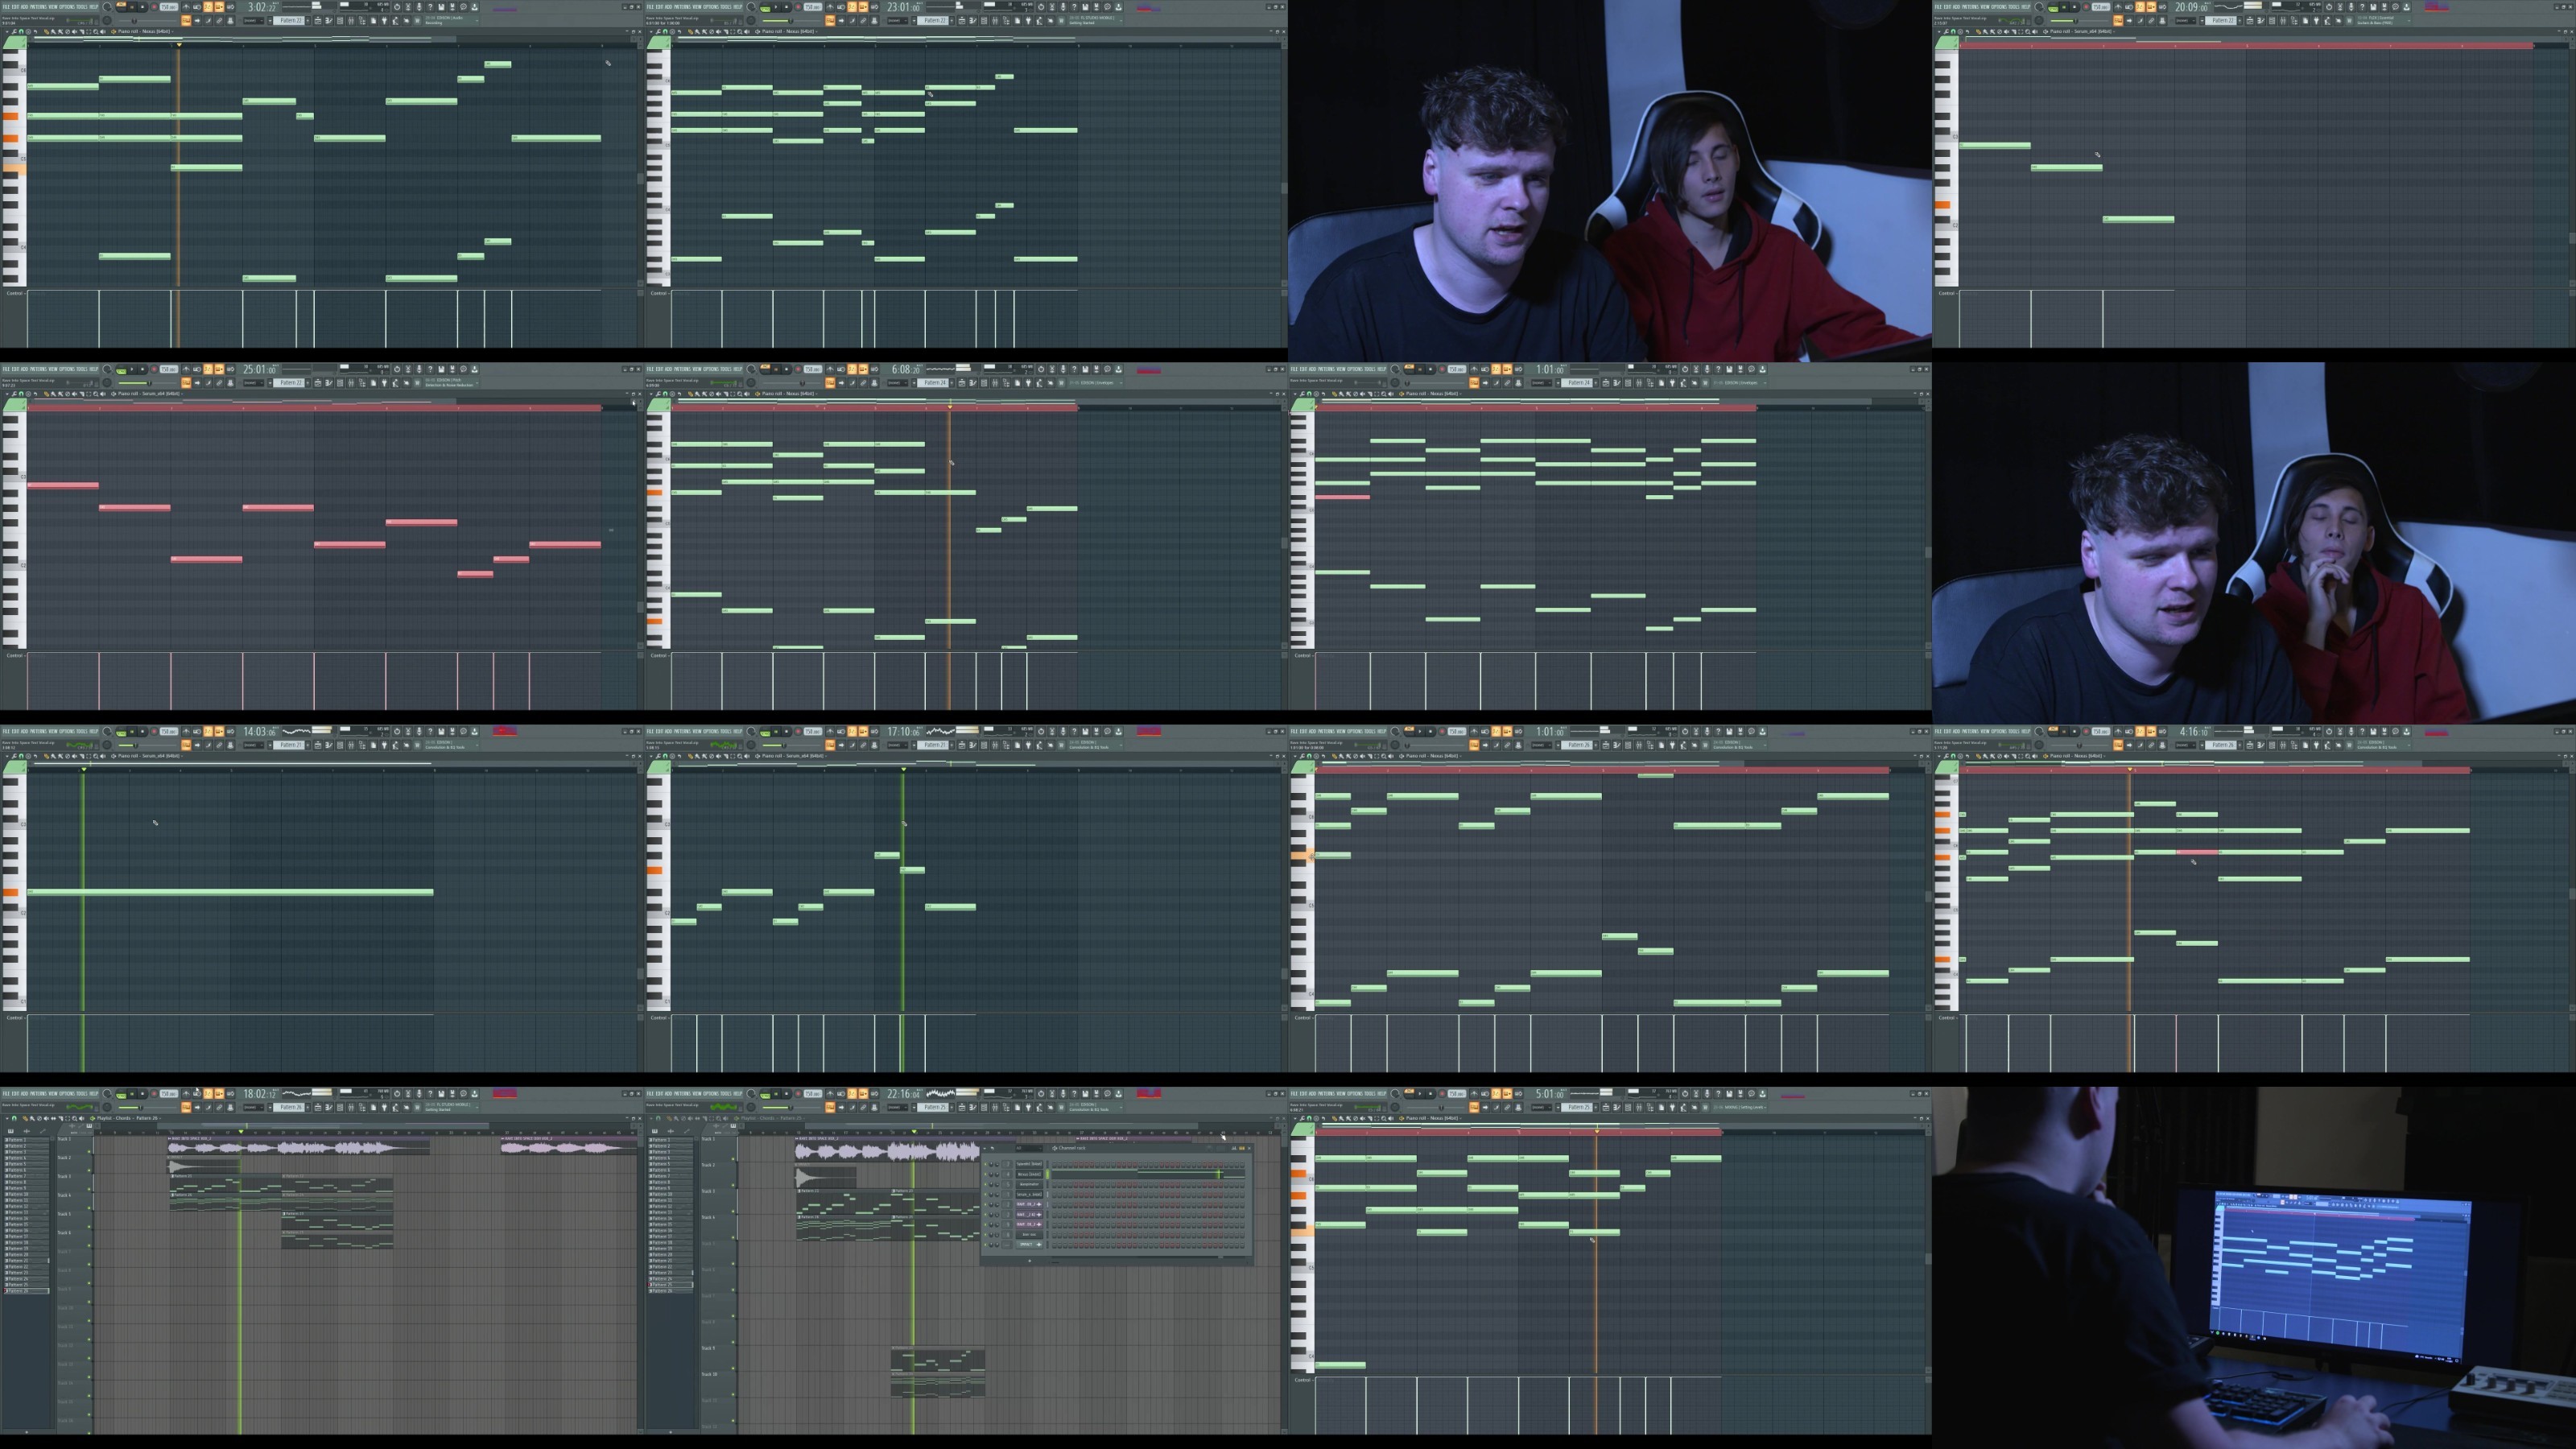Screen dimensions: 2576x1449
Task: Toggle loop recording in the 25:01:00 window
Action: [230, 369]
